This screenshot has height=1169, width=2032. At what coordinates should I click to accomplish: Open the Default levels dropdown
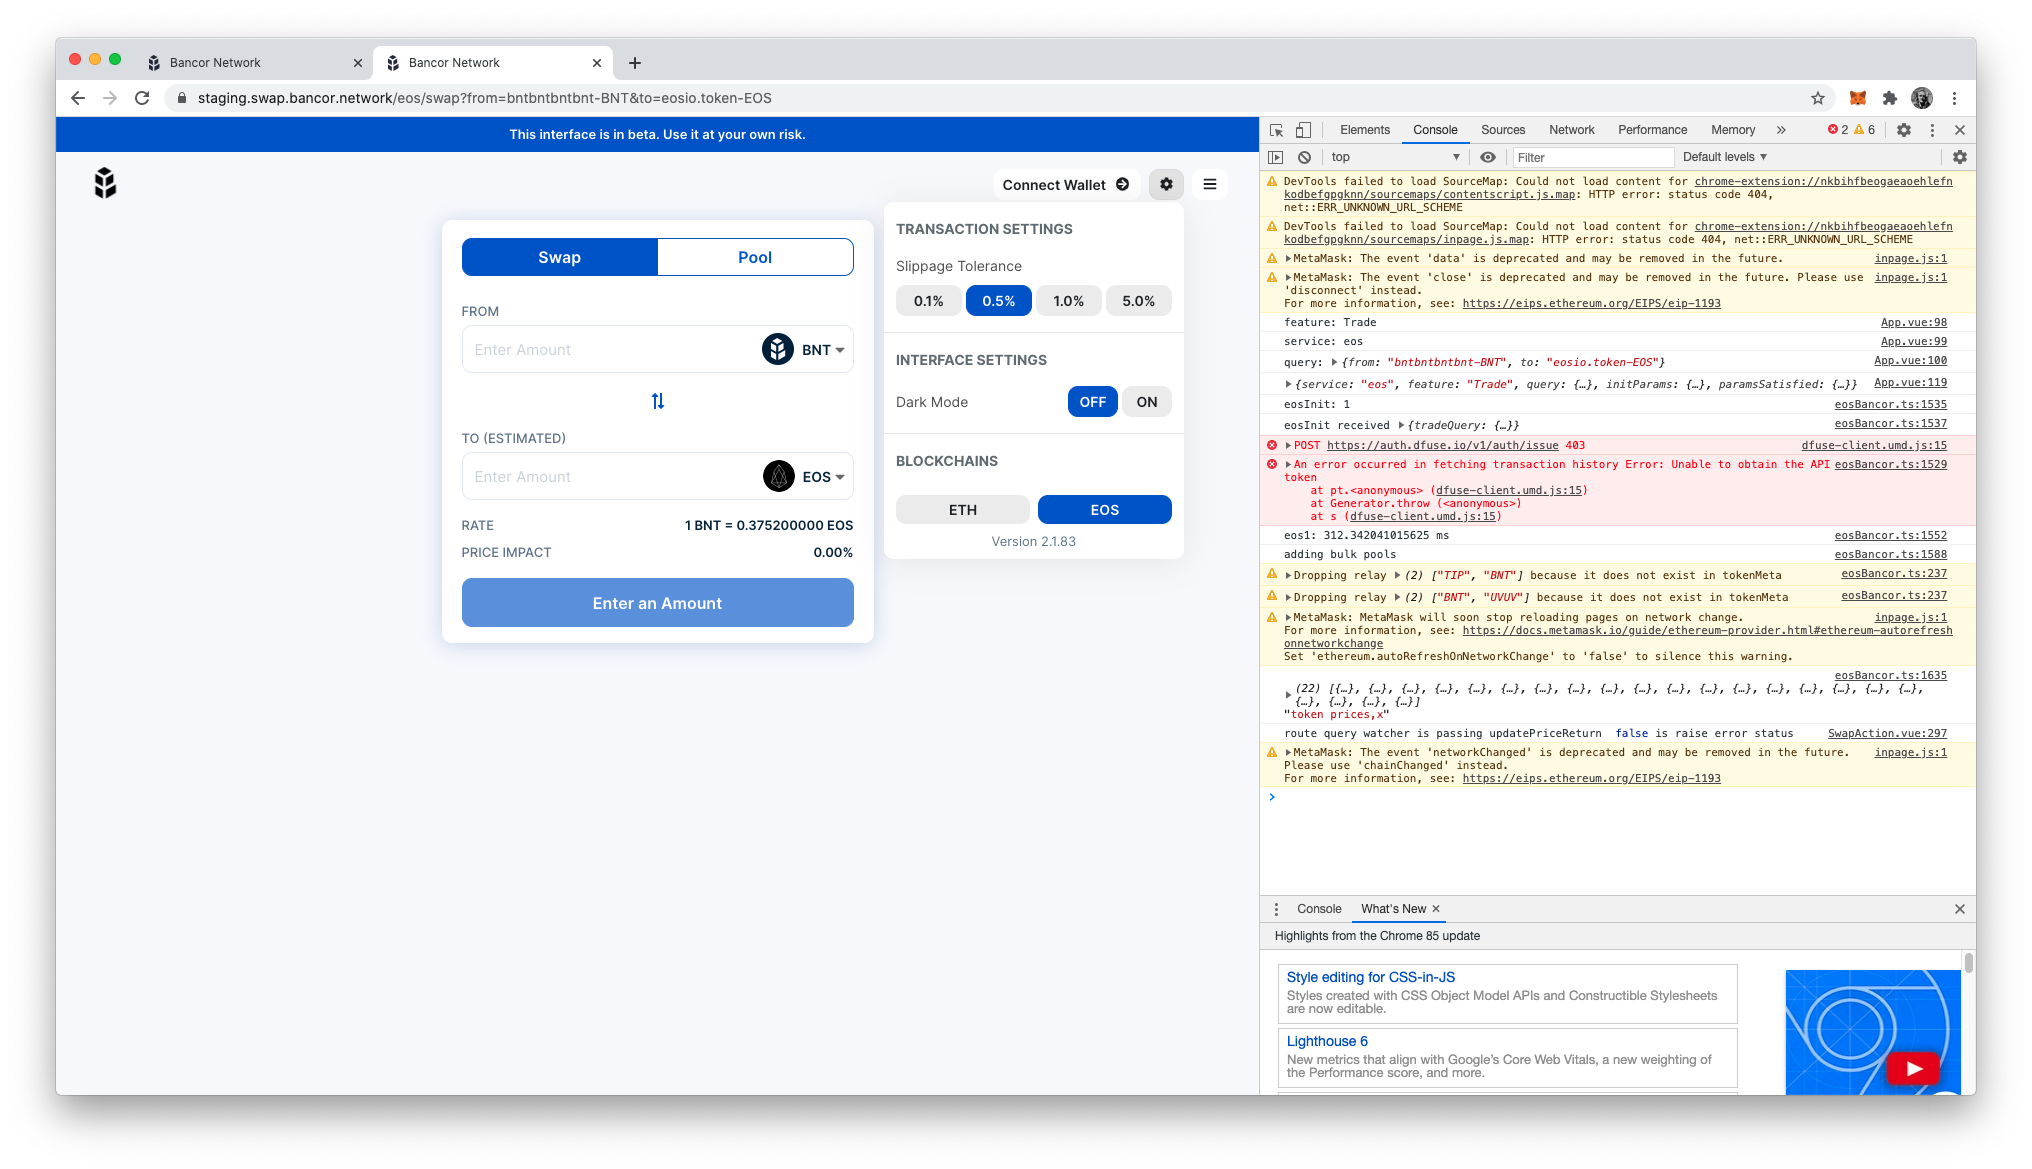(1725, 157)
